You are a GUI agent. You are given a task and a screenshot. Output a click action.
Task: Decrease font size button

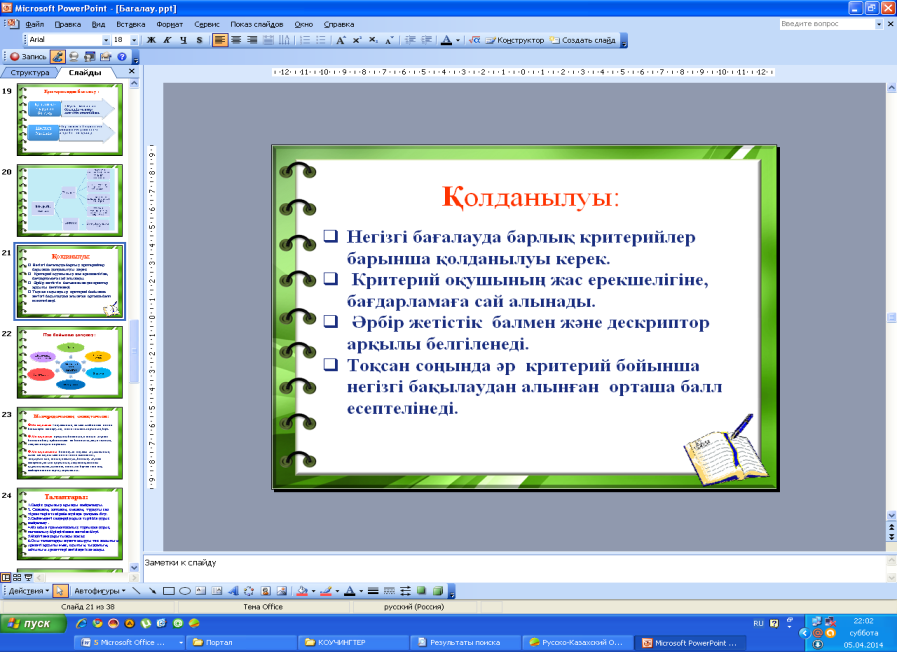[389, 40]
